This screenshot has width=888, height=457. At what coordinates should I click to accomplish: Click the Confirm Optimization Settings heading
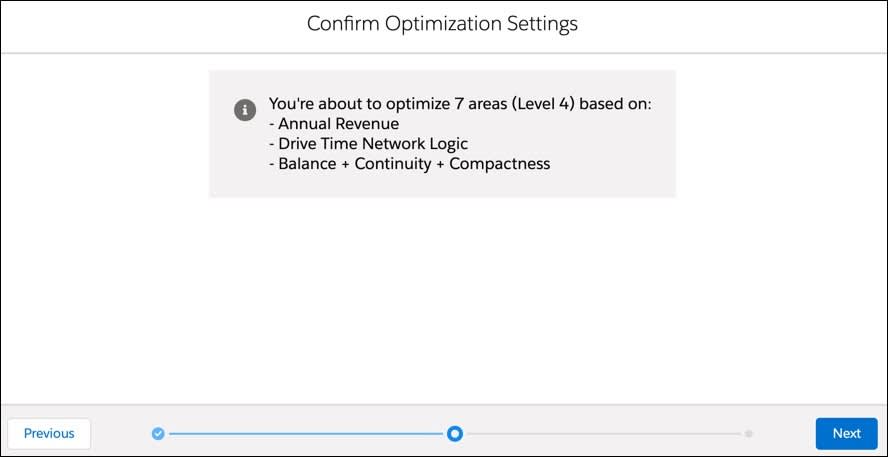coord(442,24)
